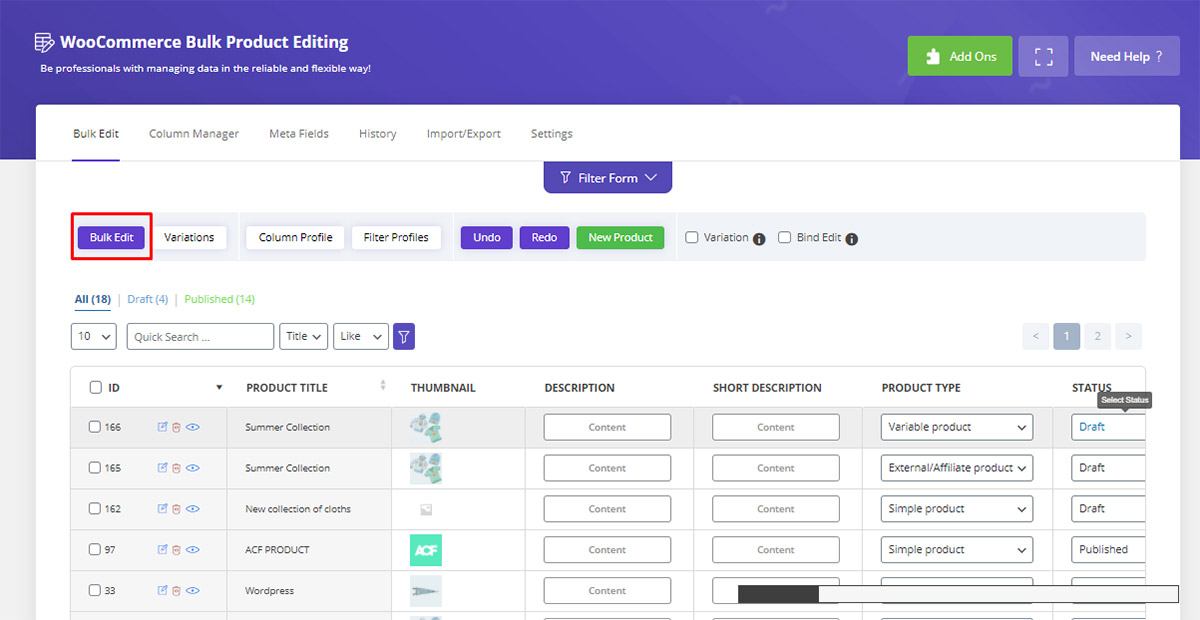Open the Title search field dropdown
The height and width of the screenshot is (620, 1200).
(x=304, y=337)
